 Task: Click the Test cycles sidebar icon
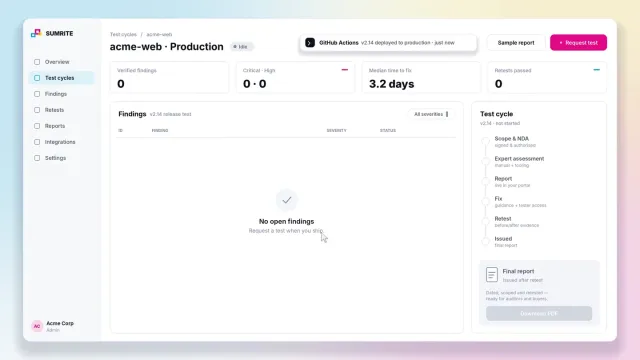click(37, 78)
